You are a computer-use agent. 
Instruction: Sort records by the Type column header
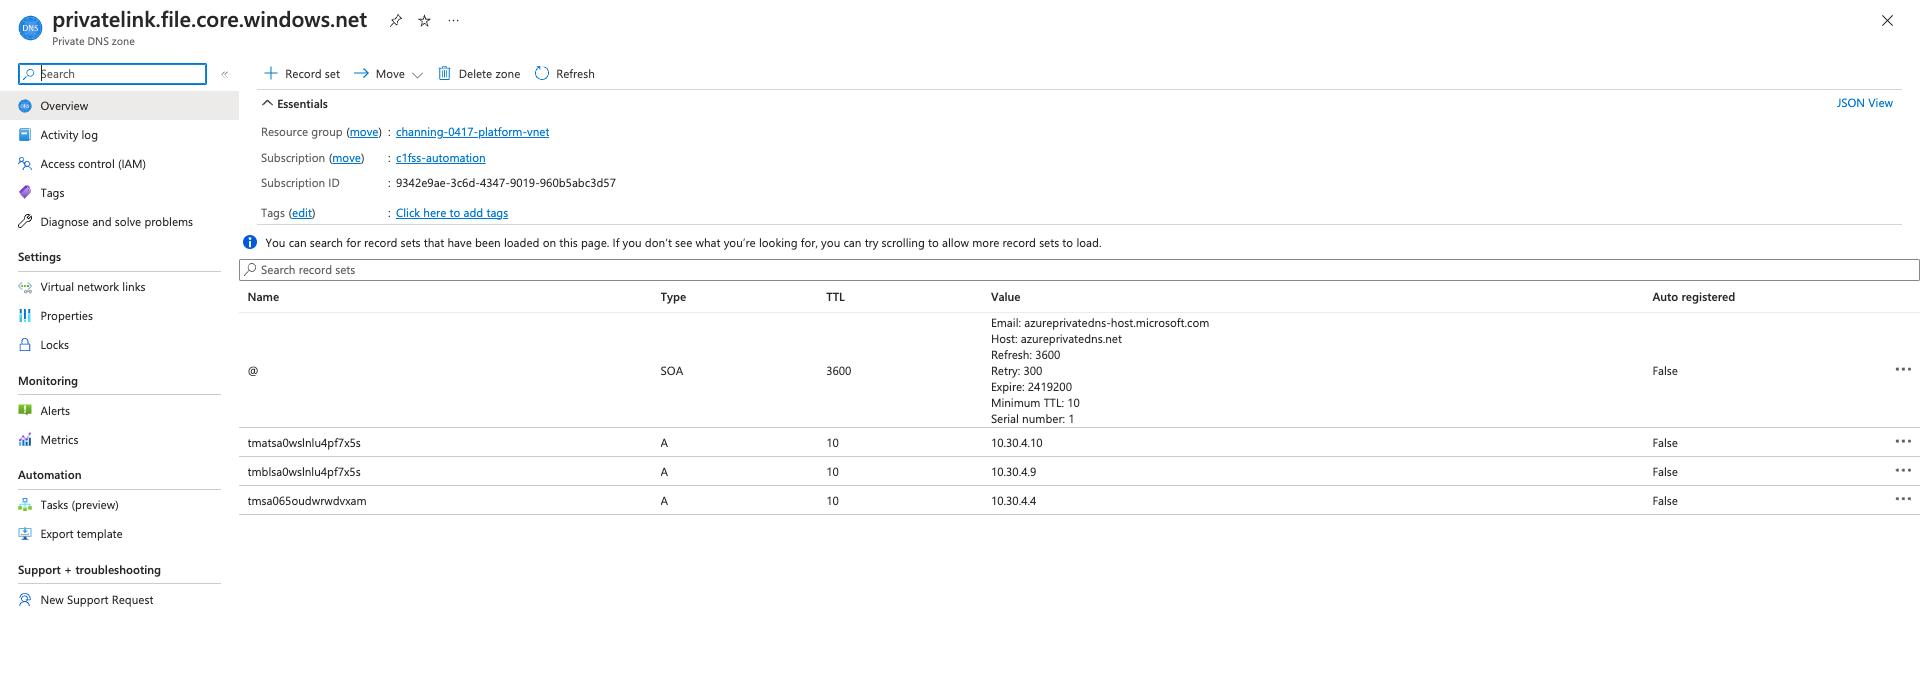tap(673, 297)
